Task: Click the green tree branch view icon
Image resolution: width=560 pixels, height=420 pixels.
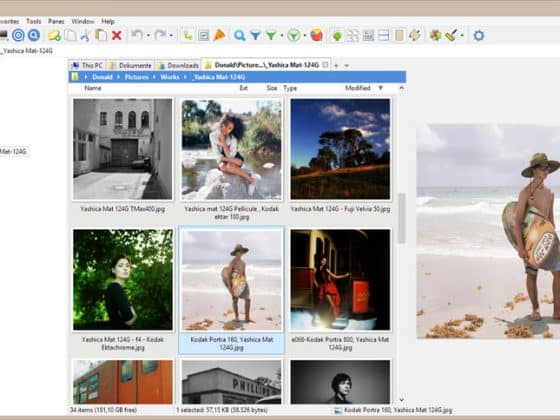Action: click(337, 35)
